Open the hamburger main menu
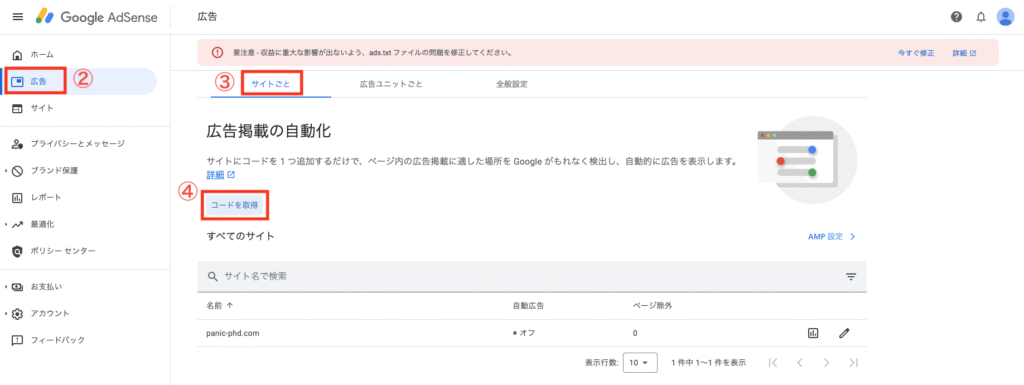Image resolution: width=1024 pixels, height=385 pixels. (x=18, y=17)
